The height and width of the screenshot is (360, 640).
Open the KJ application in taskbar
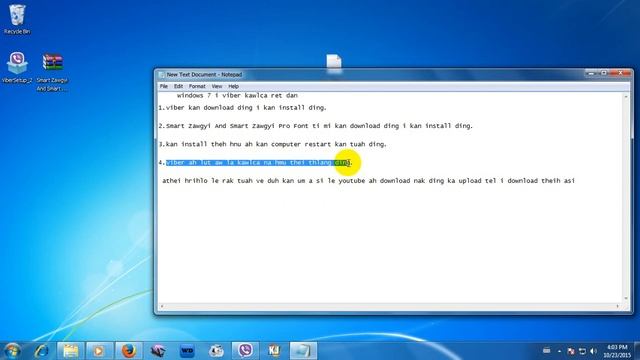coord(274,351)
